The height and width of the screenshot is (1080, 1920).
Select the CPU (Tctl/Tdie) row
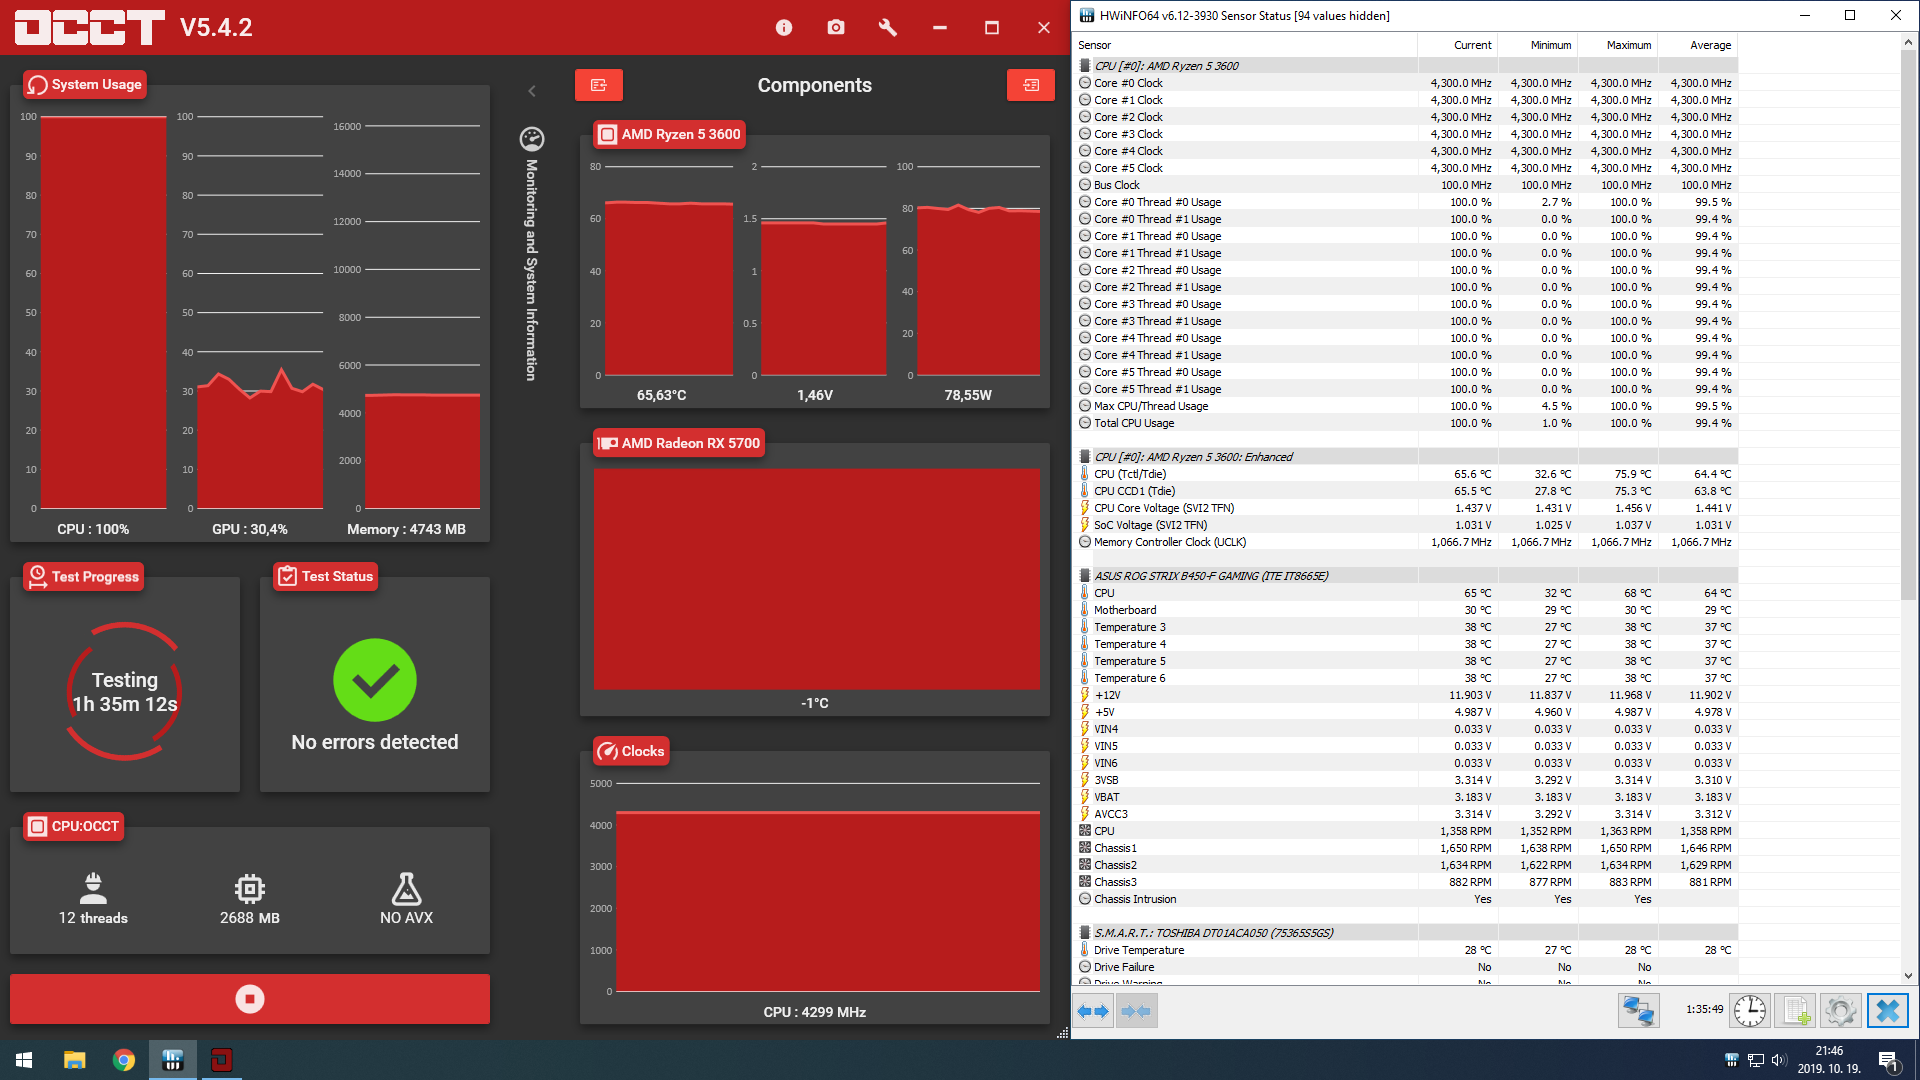pos(1405,474)
